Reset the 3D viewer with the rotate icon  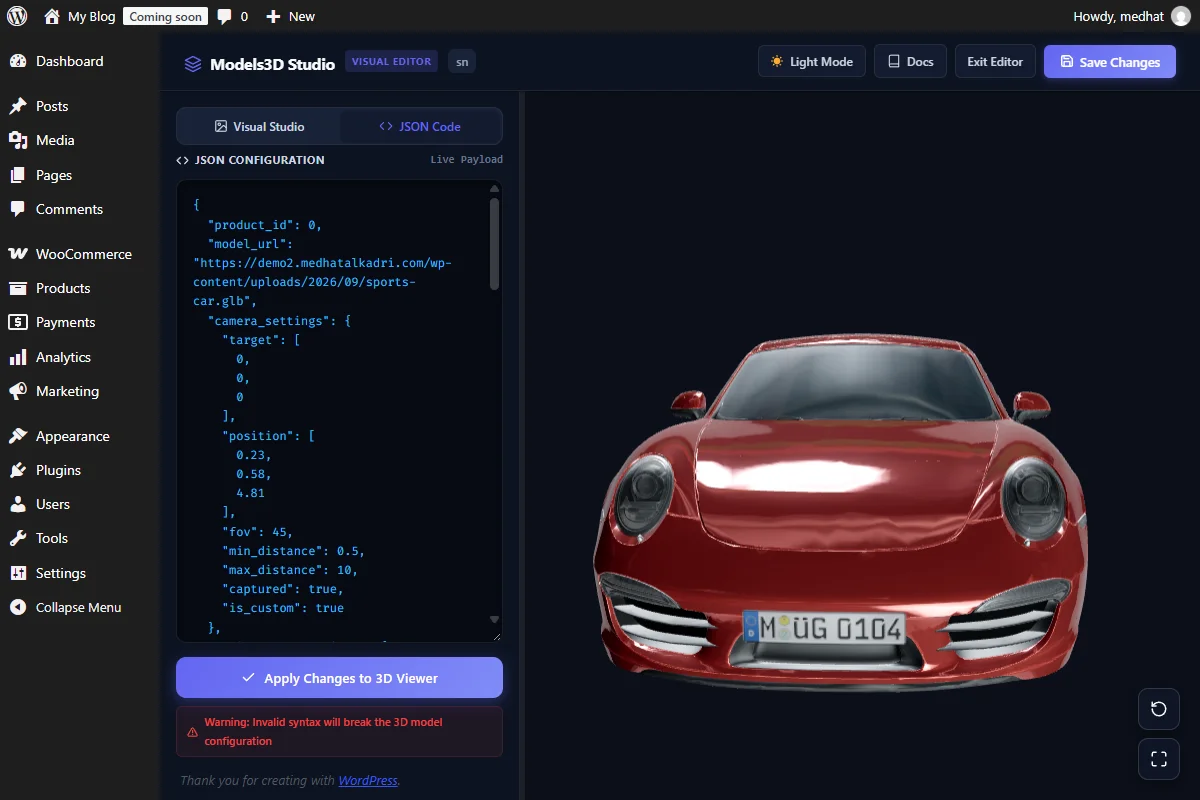point(1159,709)
